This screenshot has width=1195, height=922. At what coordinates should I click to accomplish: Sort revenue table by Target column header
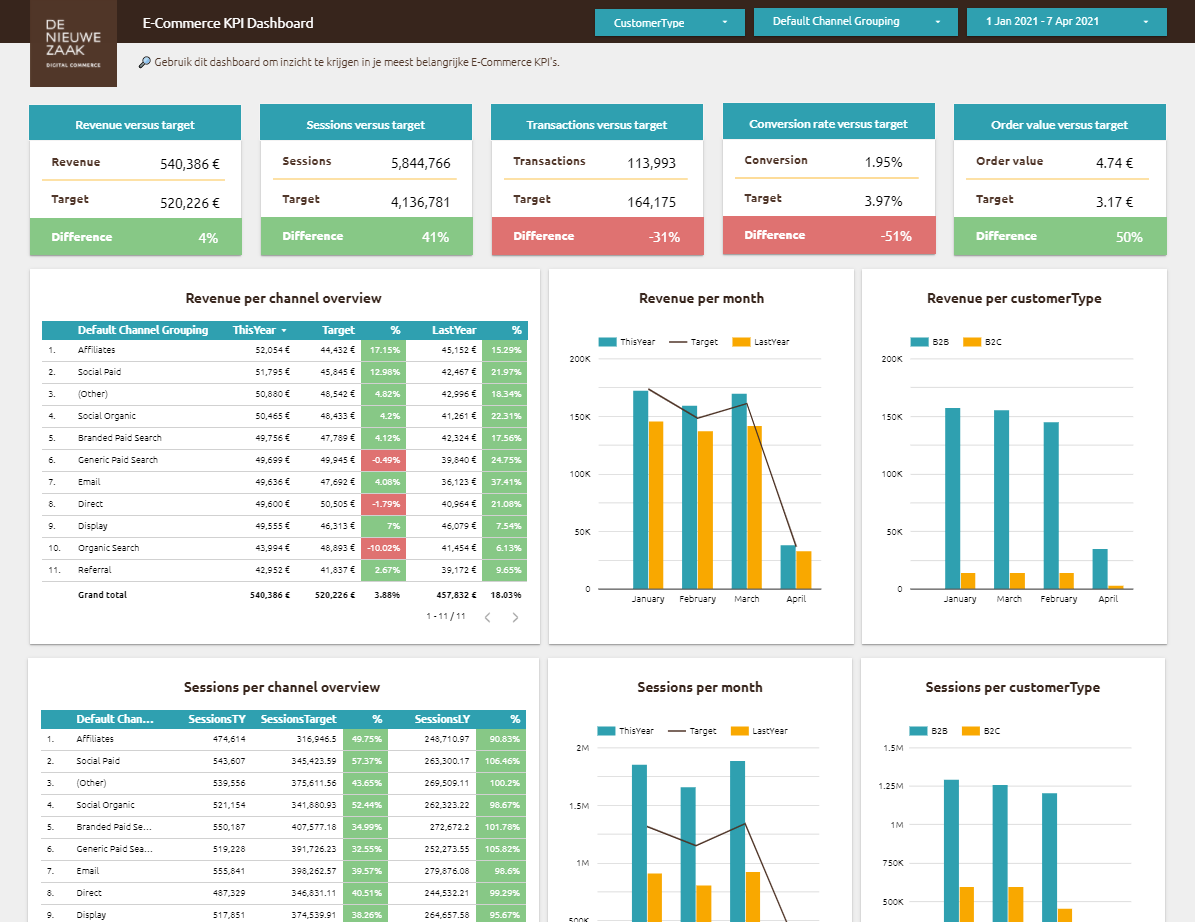click(338, 330)
